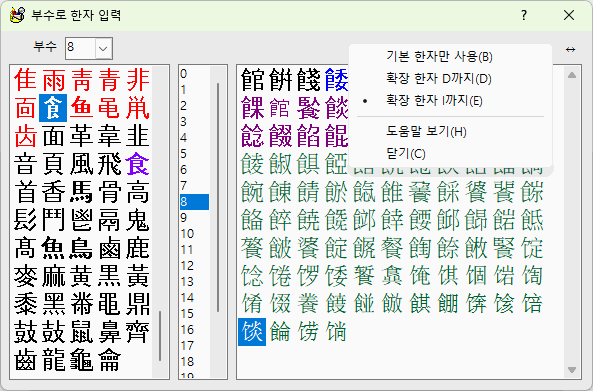Image resolution: width=593 pixels, height=391 pixels.
Task: Select remaining stroke count 7
Action: click(194, 186)
